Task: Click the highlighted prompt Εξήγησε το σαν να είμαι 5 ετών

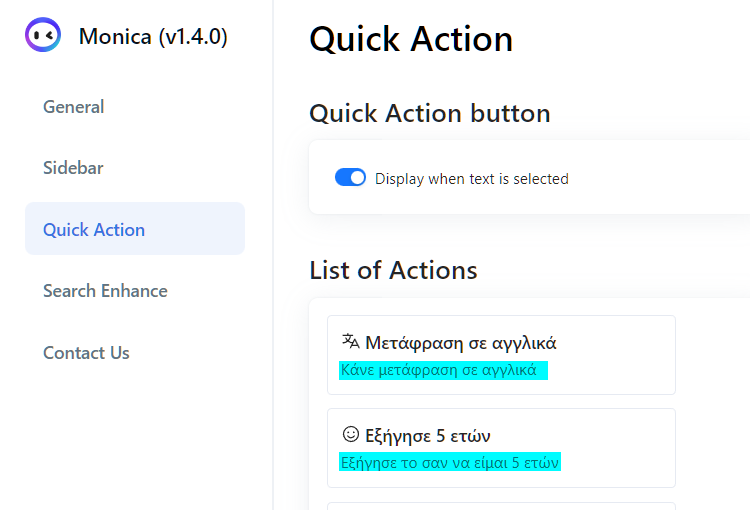Action: click(x=450, y=462)
